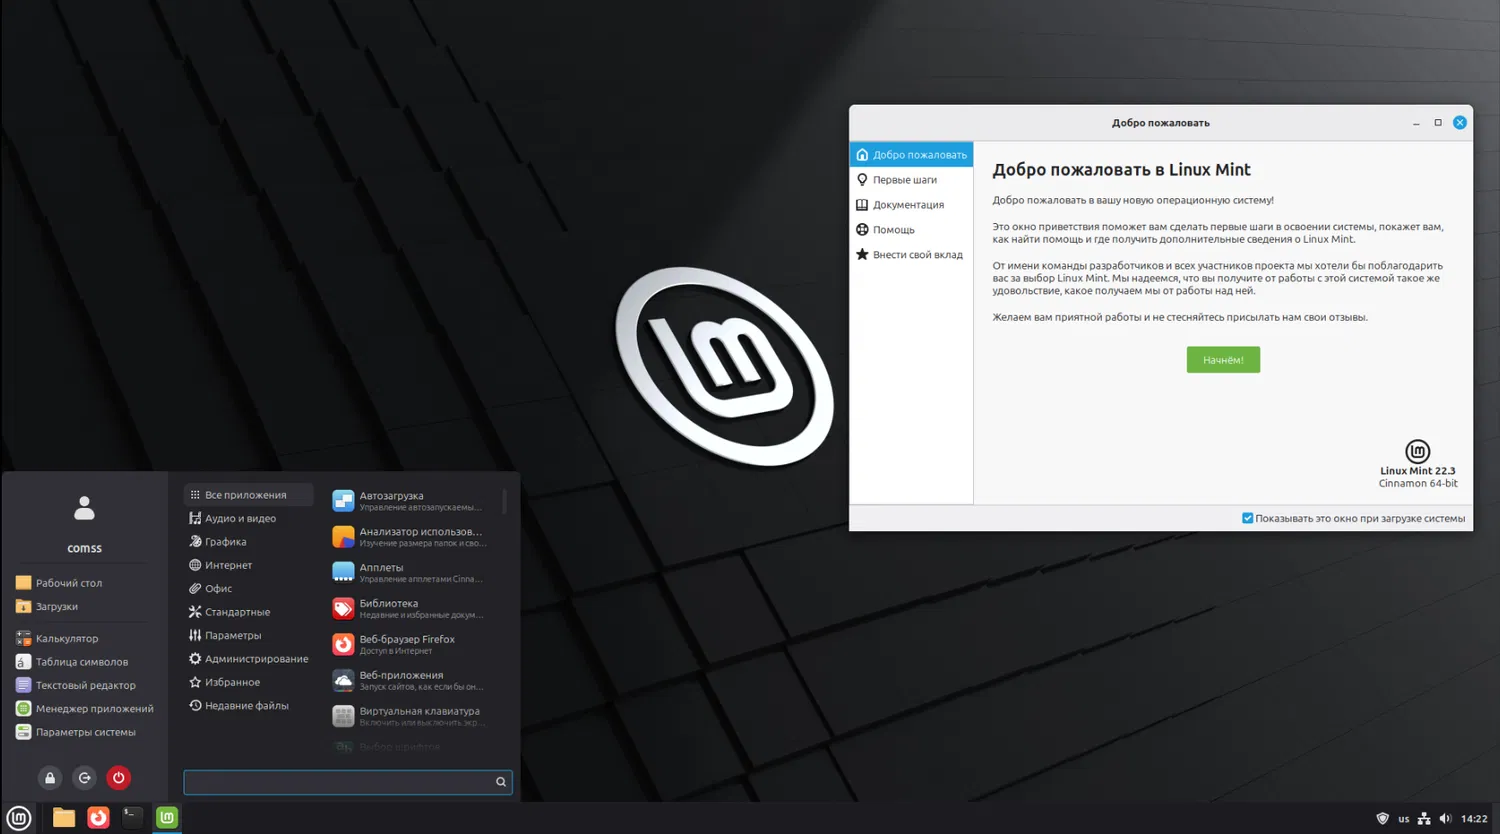This screenshot has width=1500, height=834.
Task: Click the red power button in the menu
Action: coord(118,778)
